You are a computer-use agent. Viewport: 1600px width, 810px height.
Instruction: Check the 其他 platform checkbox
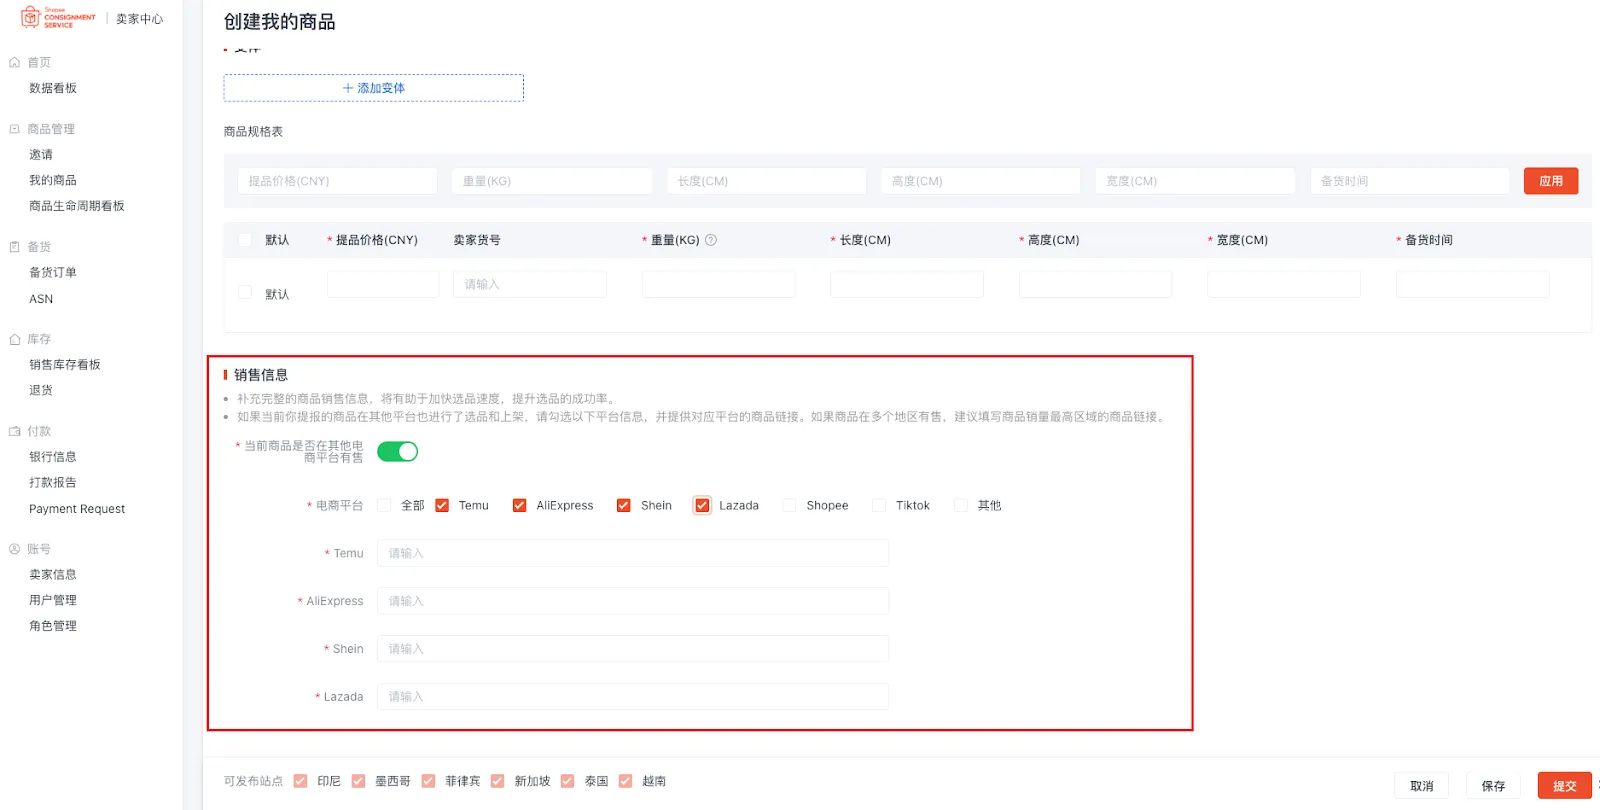point(961,505)
